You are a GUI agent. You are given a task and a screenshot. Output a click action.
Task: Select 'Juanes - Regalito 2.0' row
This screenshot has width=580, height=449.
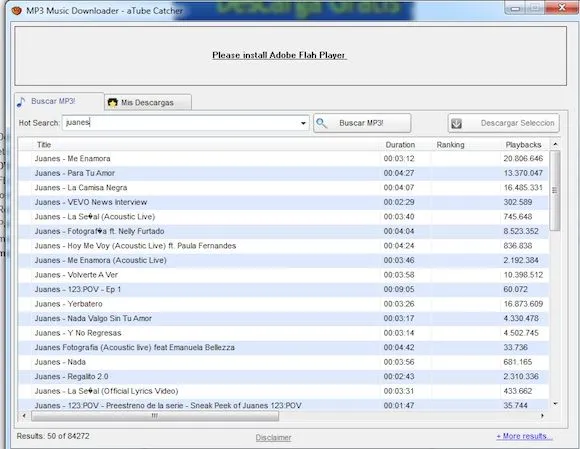click(x=283, y=377)
